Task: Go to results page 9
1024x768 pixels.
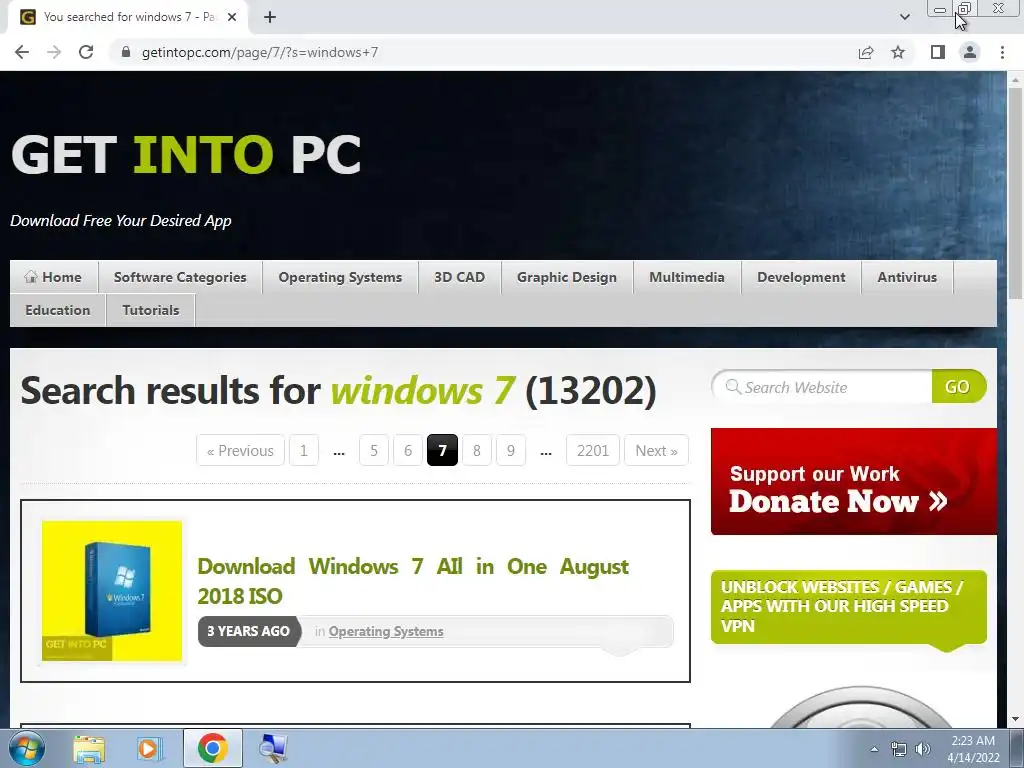Action: [x=511, y=451]
